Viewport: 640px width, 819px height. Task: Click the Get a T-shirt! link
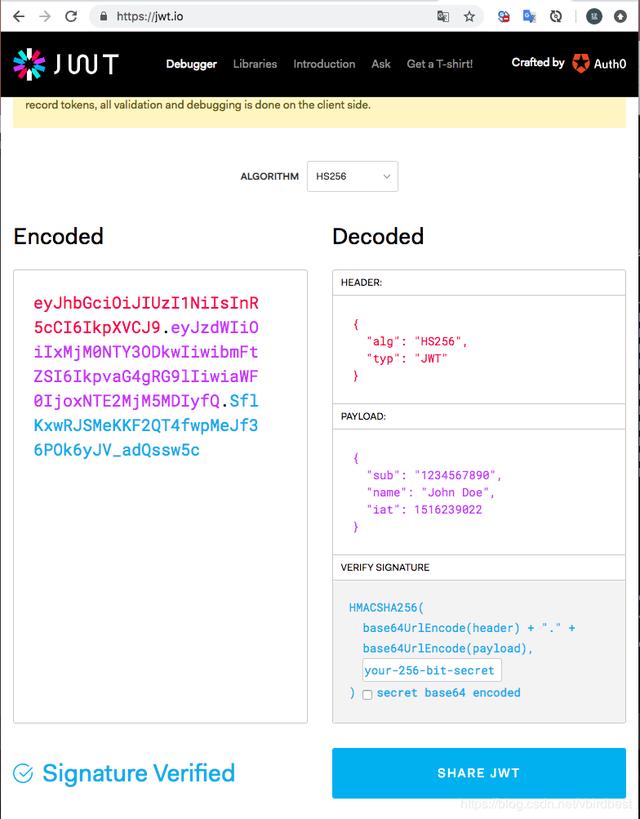(440, 64)
